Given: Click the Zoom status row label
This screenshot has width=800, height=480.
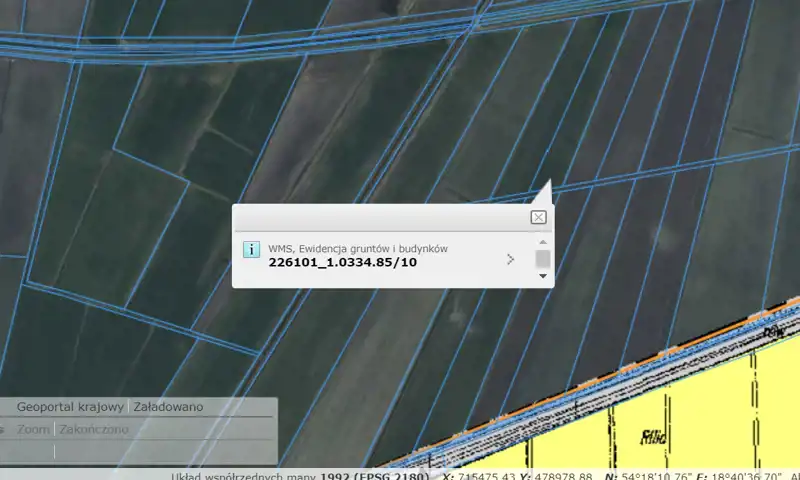Looking at the screenshot, I should point(33,429).
